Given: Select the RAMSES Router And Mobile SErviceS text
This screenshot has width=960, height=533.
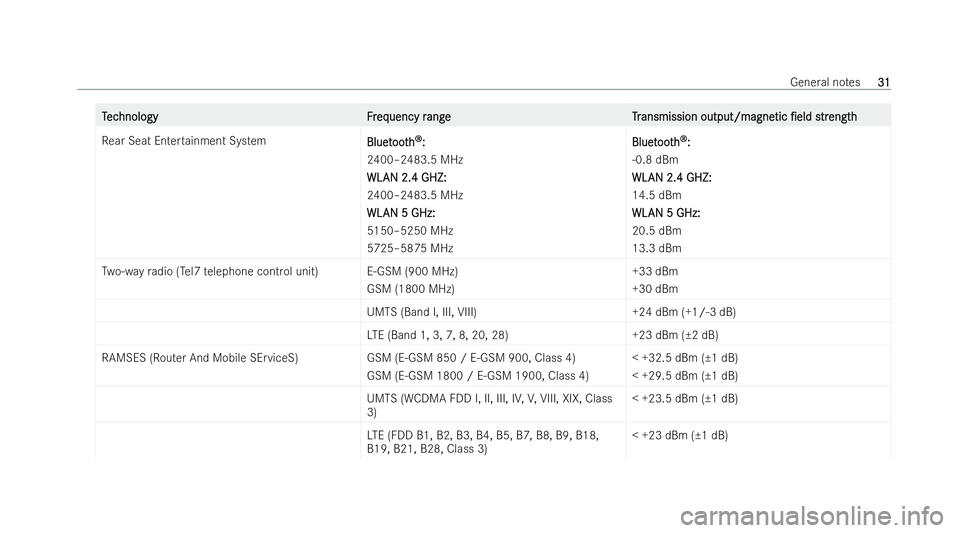Looking at the screenshot, I should point(200,358).
